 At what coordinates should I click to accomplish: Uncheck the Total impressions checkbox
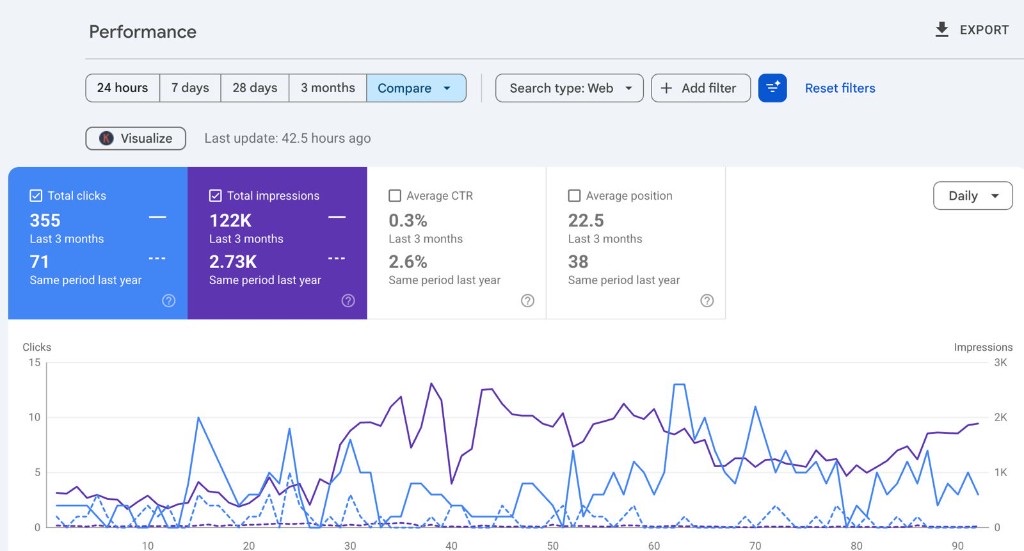[x=216, y=195]
